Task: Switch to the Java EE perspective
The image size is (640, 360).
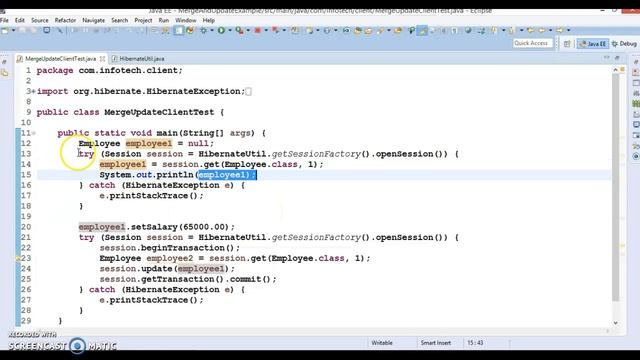Action: (x=593, y=44)
